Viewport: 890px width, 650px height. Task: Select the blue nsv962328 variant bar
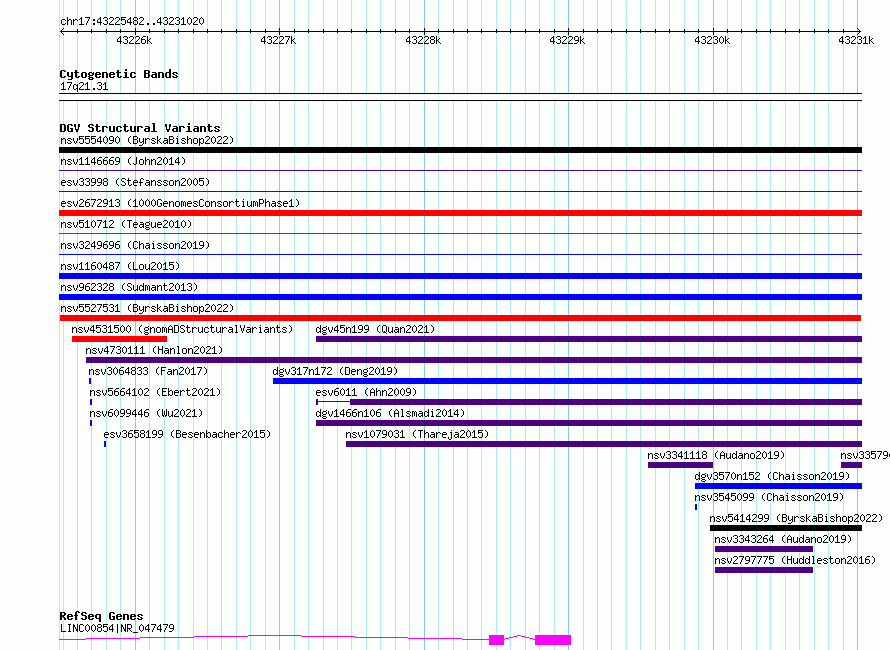tap(460, 297)
